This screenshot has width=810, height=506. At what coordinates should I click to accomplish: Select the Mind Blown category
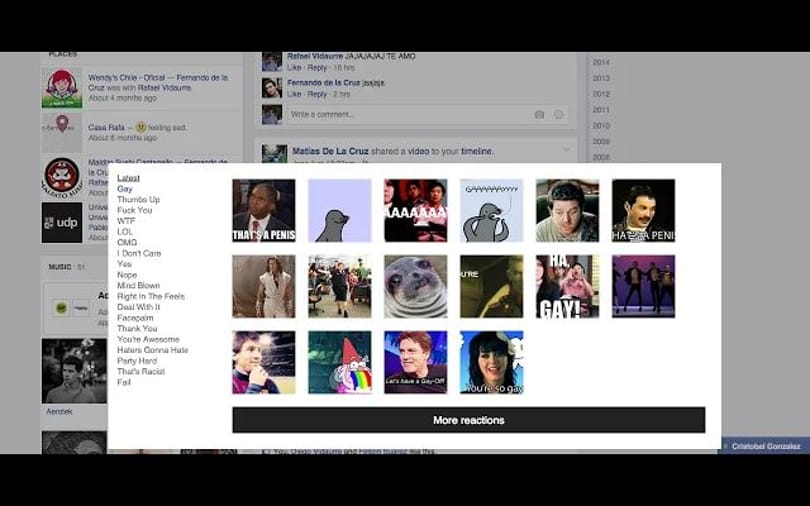pos(138,286)
